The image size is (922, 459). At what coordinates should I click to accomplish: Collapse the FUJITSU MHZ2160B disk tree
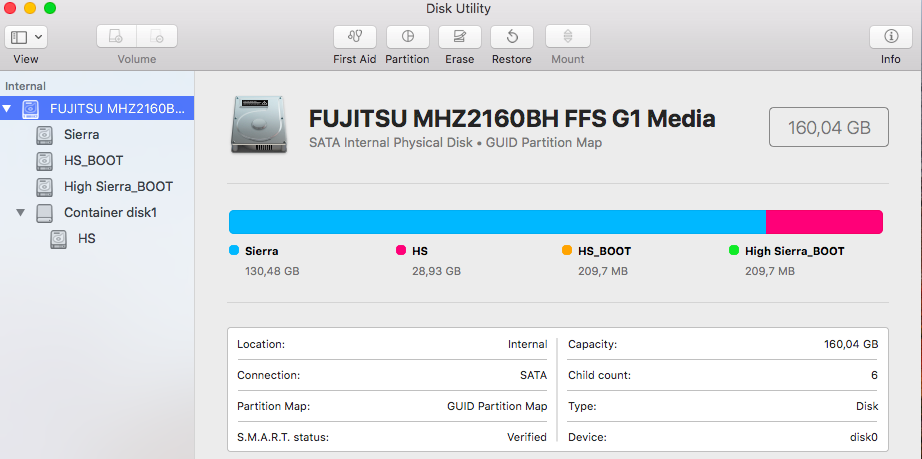7,109
